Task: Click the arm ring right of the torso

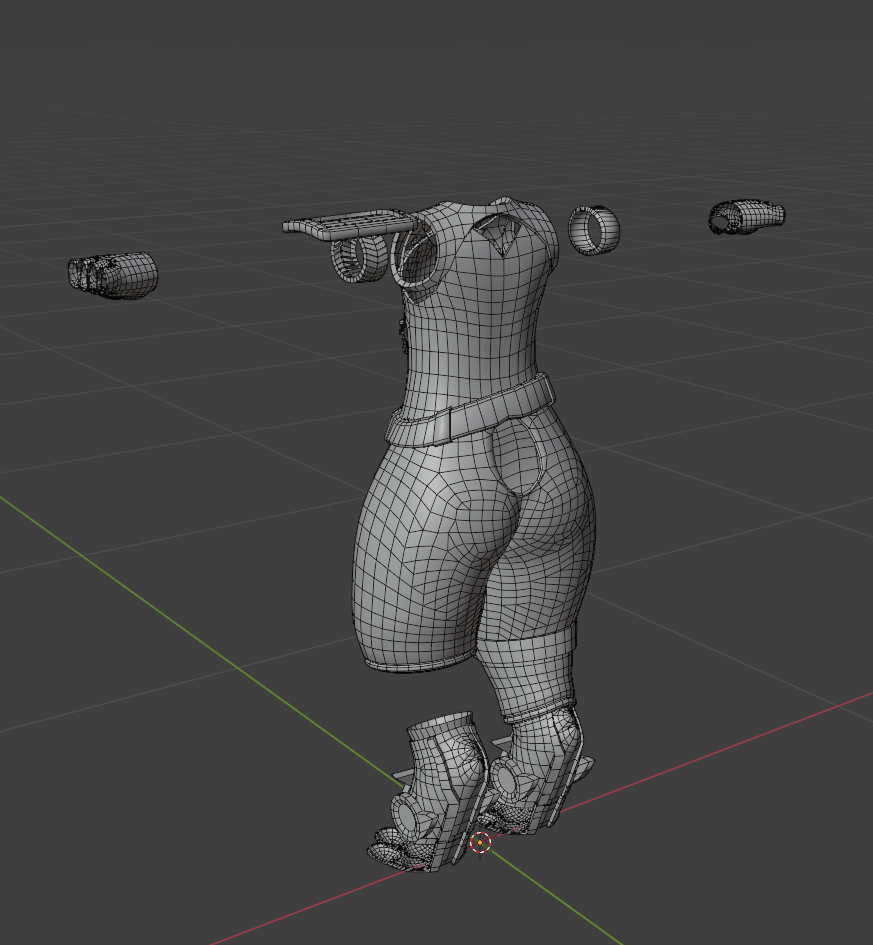Action: (594, 230)
